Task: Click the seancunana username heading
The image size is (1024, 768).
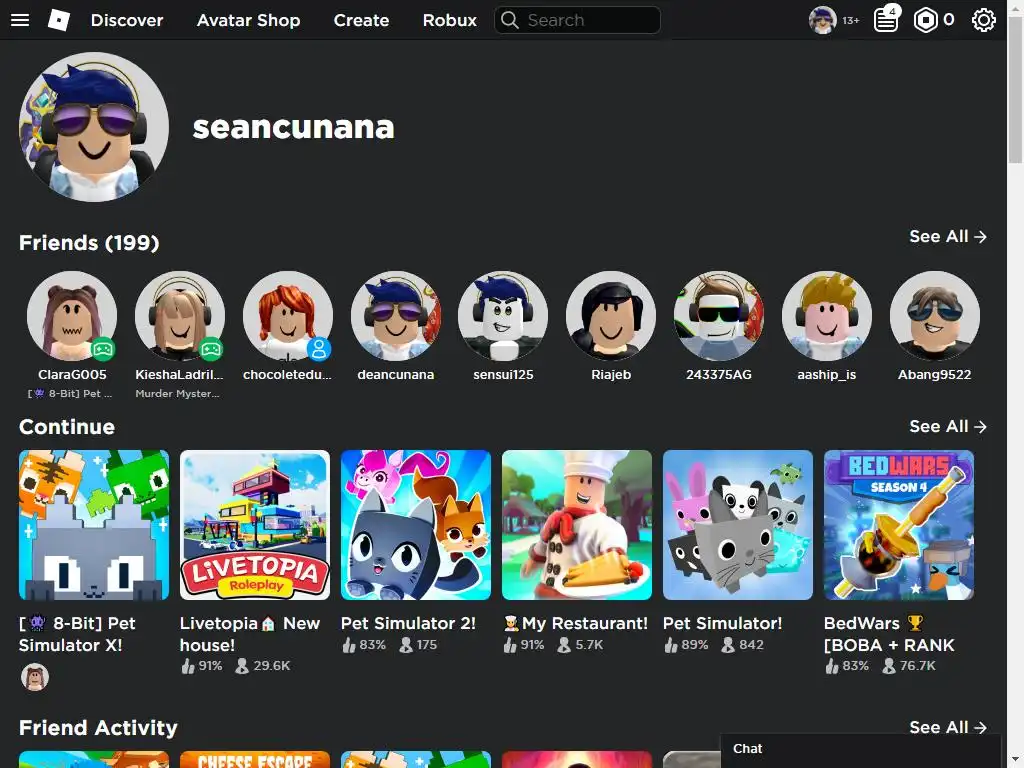Action: click(293, 127)
